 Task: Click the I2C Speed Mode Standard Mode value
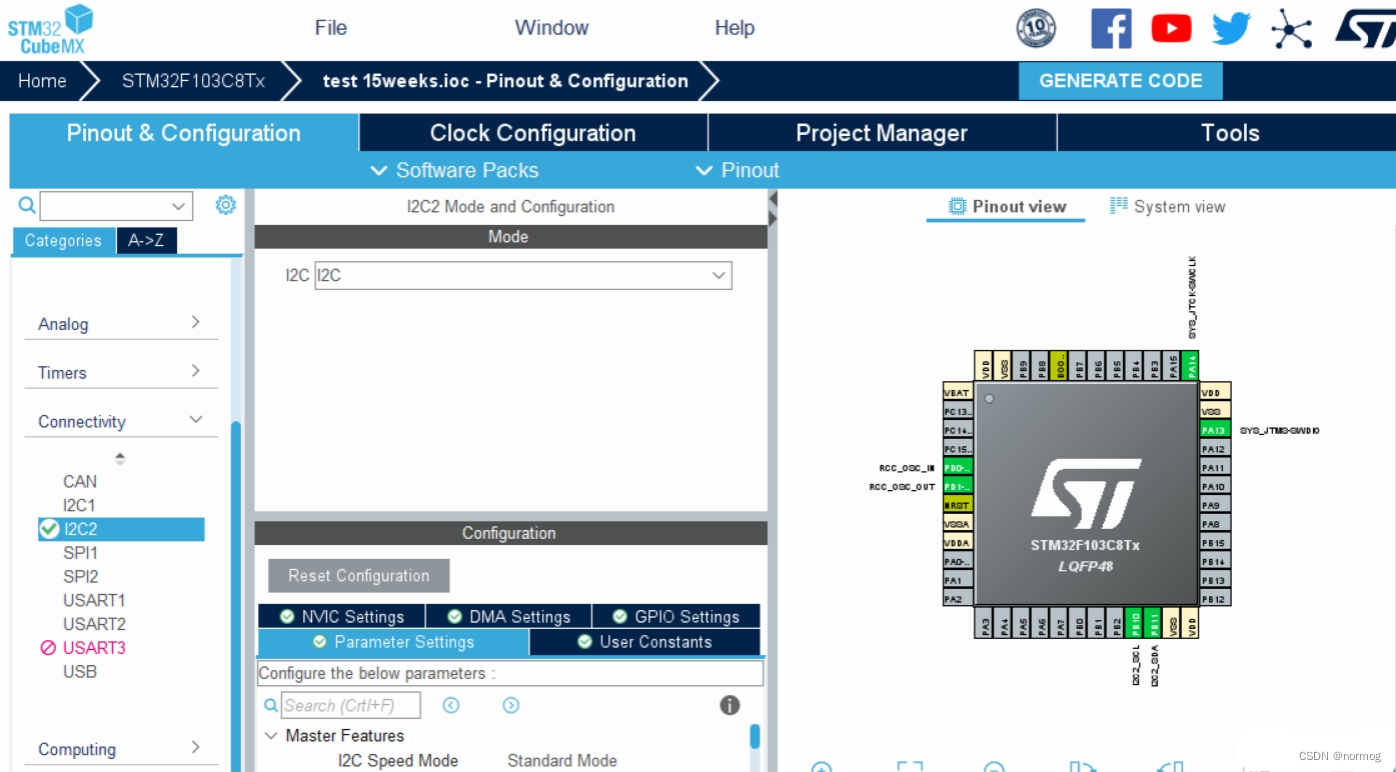[x=562, y=761]
